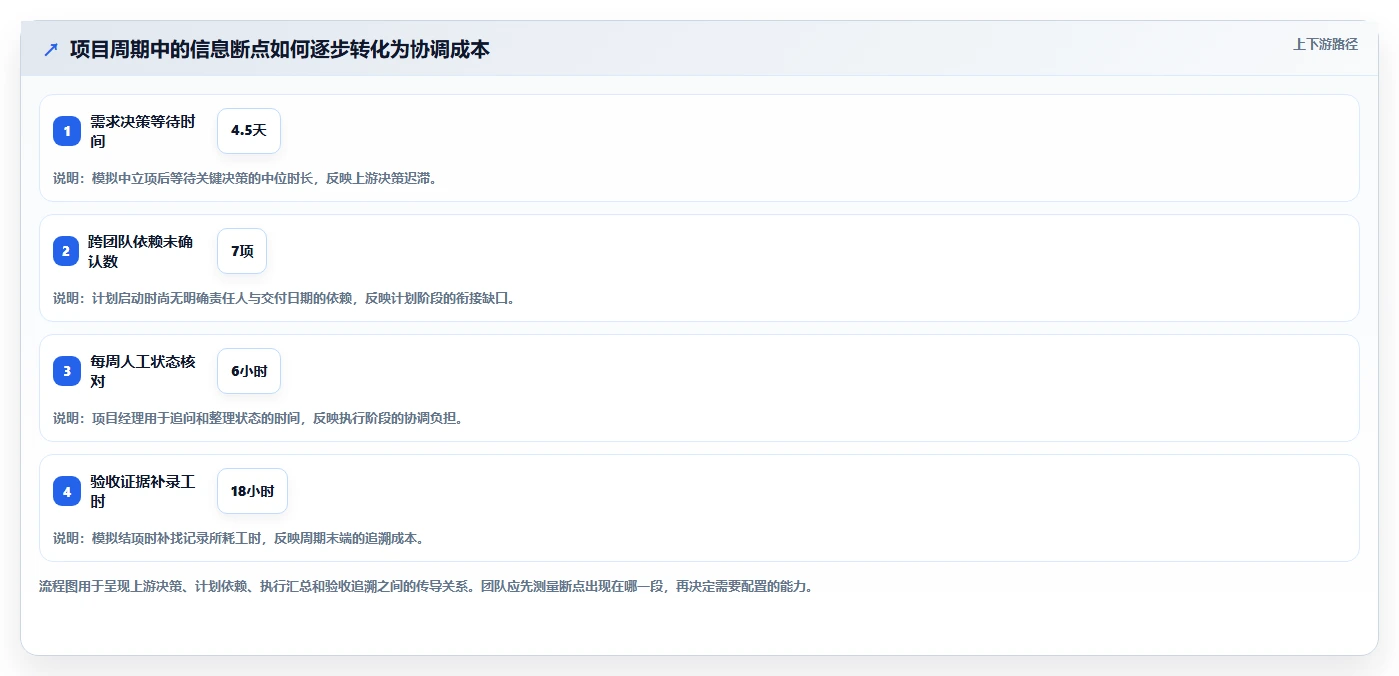Click the arrow icon beside the title
The image size is (1399, 676).
point(51,50)
